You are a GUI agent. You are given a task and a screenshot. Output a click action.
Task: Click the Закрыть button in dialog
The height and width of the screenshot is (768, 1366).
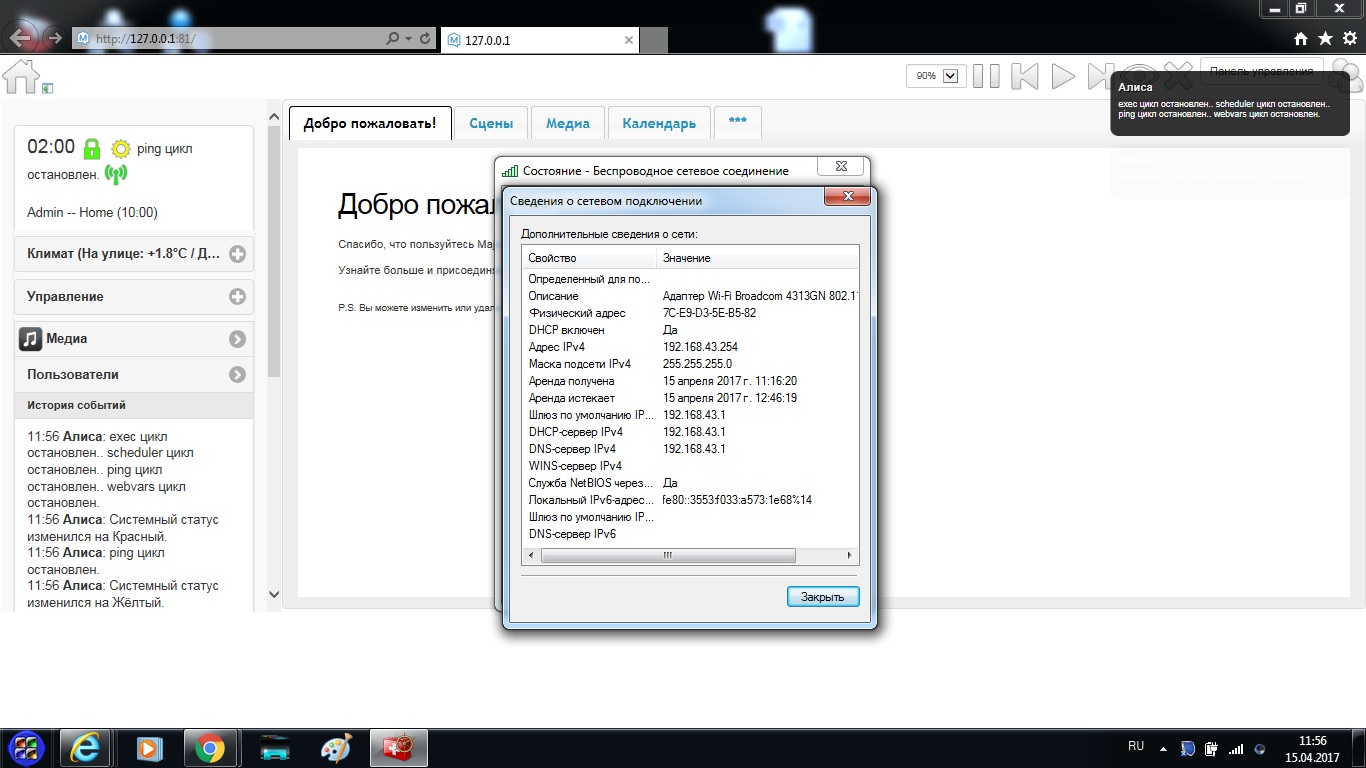pos(823,597)
